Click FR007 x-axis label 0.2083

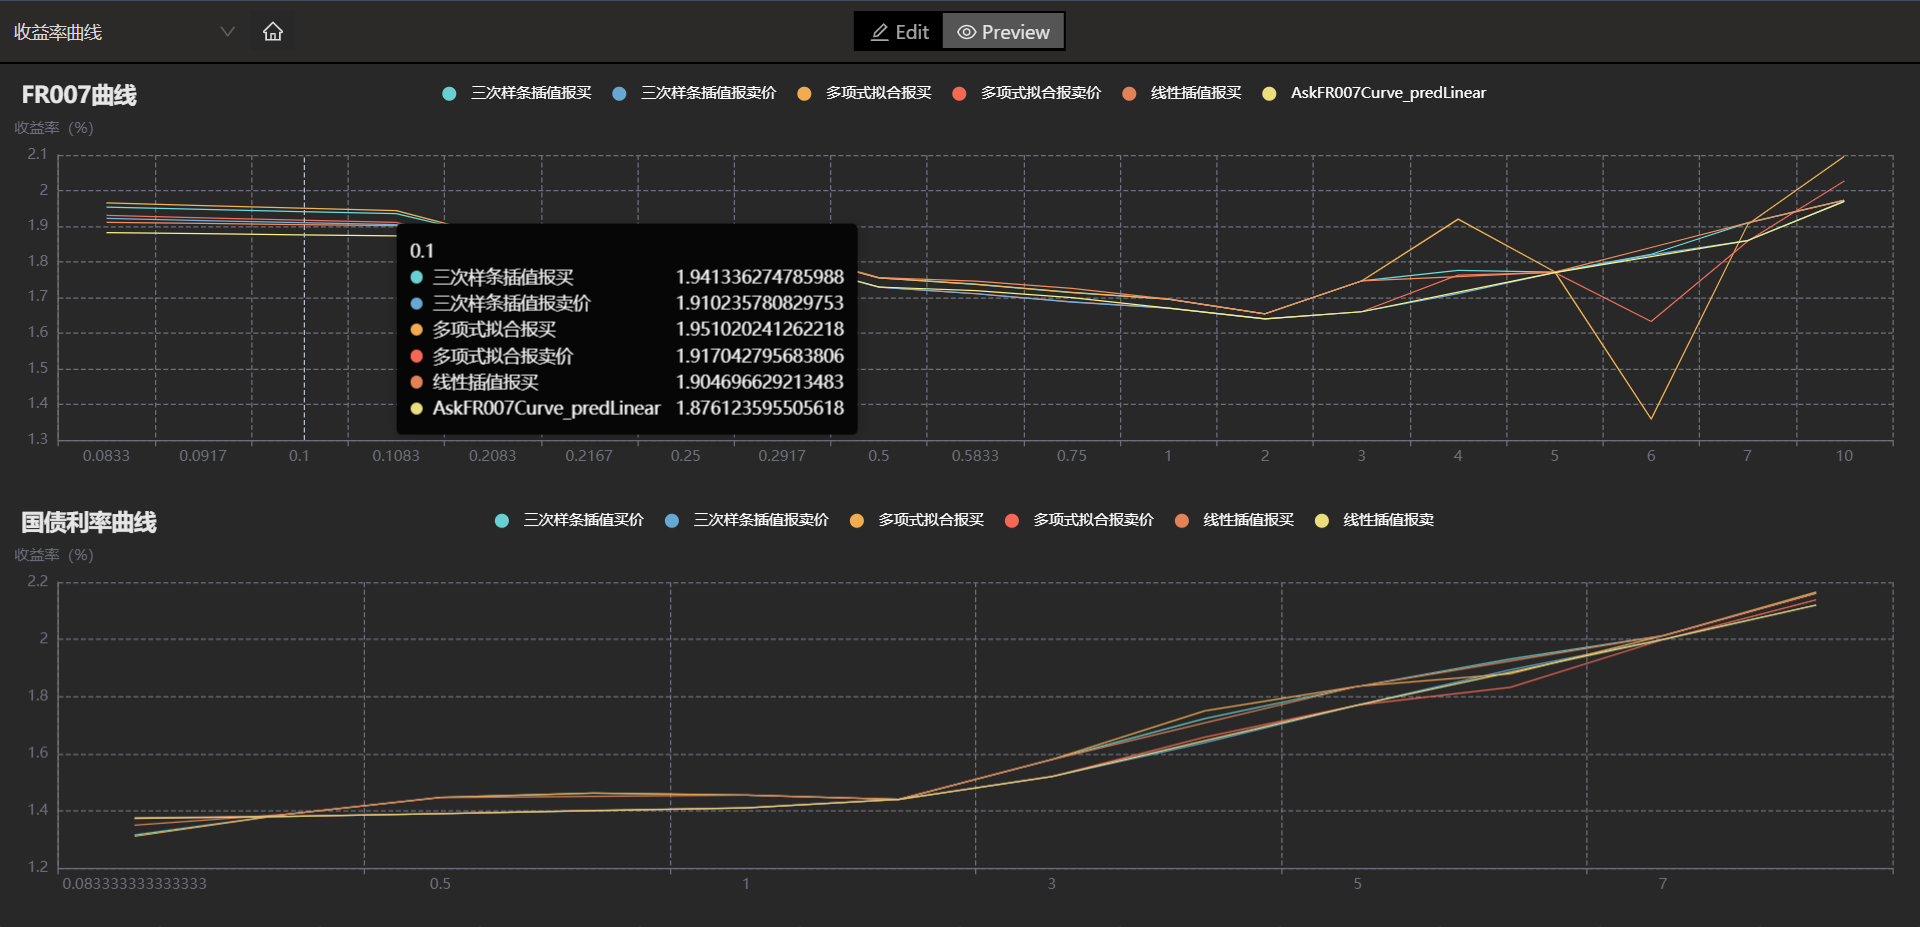(493, 456)
